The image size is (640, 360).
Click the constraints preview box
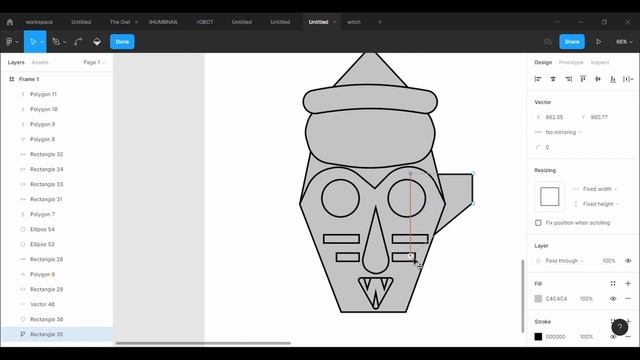click(x=549, y=196)
